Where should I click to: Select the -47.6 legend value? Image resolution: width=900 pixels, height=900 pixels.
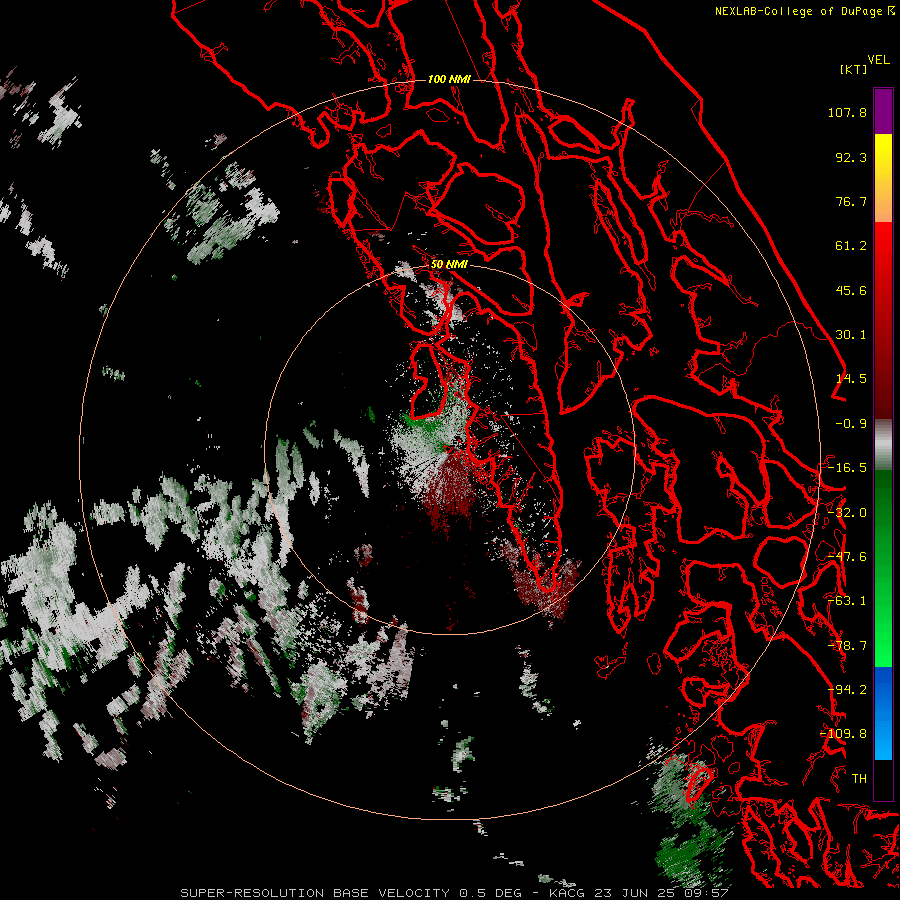pos(847,557)
